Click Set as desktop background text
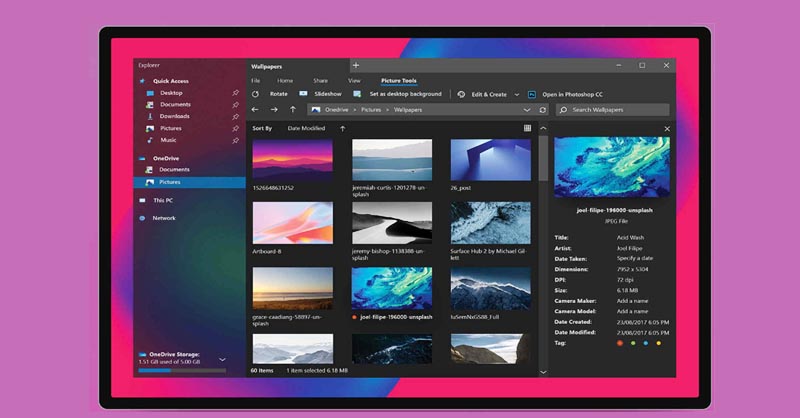The width and height of the screenshot is (800, 418). click(406, 94)
